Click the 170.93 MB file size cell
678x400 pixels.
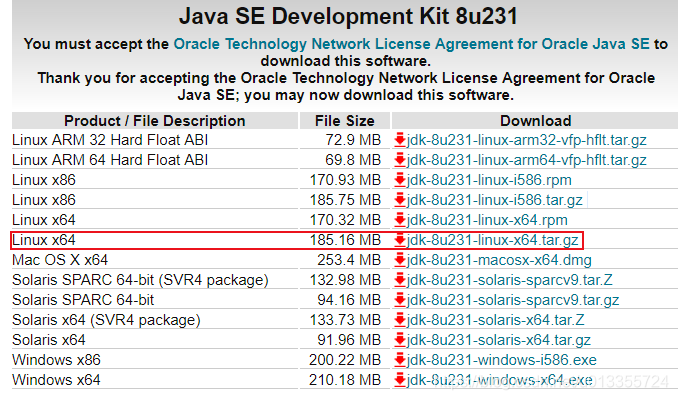[345, 180]
